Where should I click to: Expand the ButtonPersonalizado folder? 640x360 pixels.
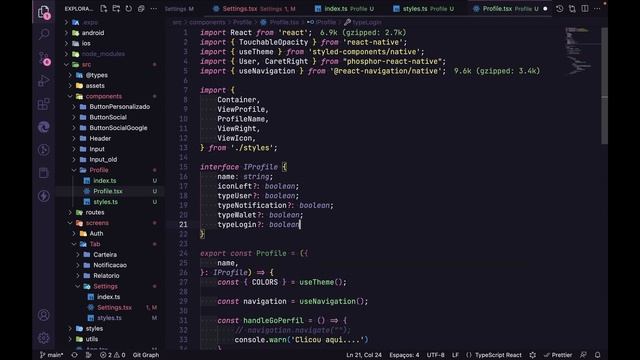click(x=120, y=107)
